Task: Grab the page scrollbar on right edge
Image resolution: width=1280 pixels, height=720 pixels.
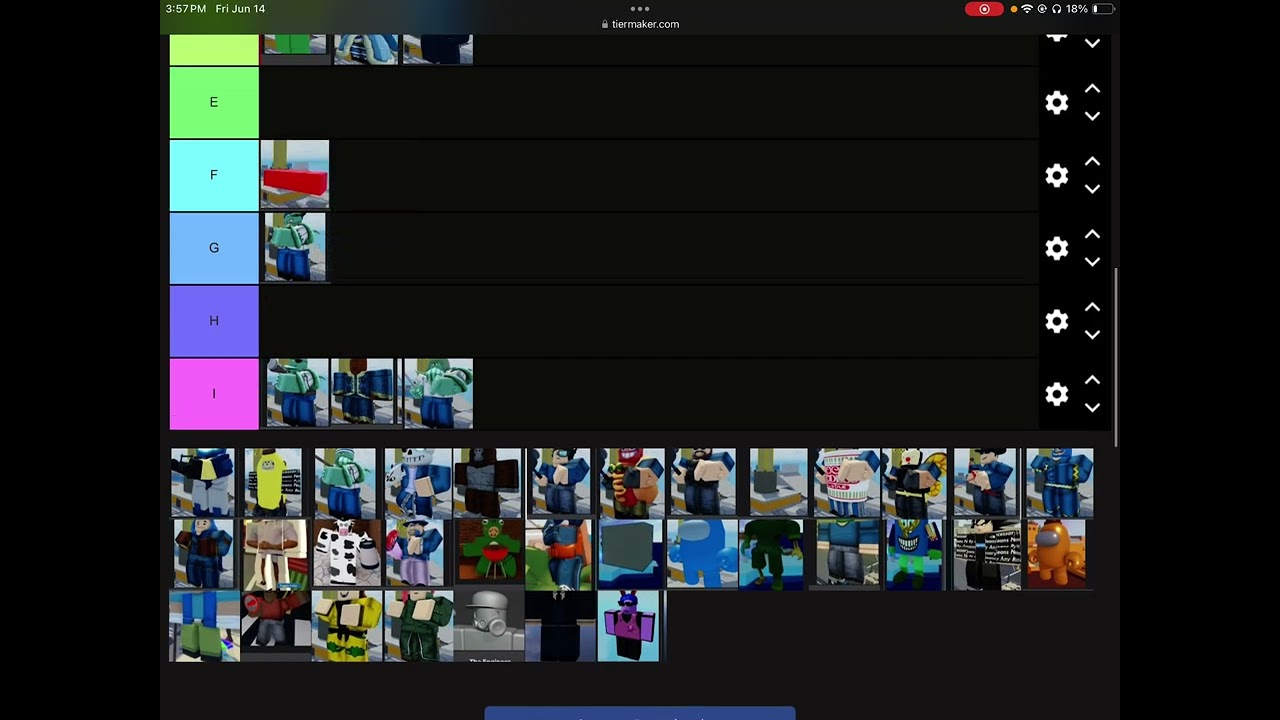Action: point(1116,358)
